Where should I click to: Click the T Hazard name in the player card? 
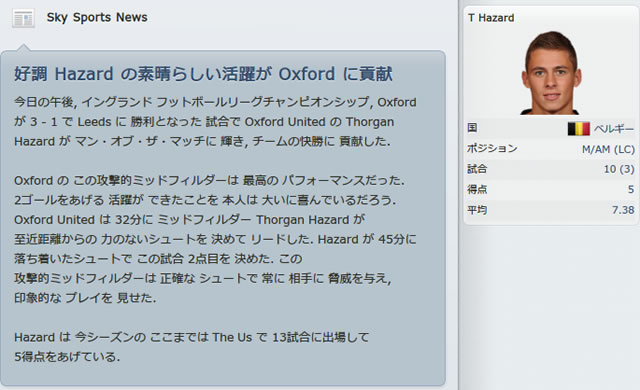coord(491,18)
